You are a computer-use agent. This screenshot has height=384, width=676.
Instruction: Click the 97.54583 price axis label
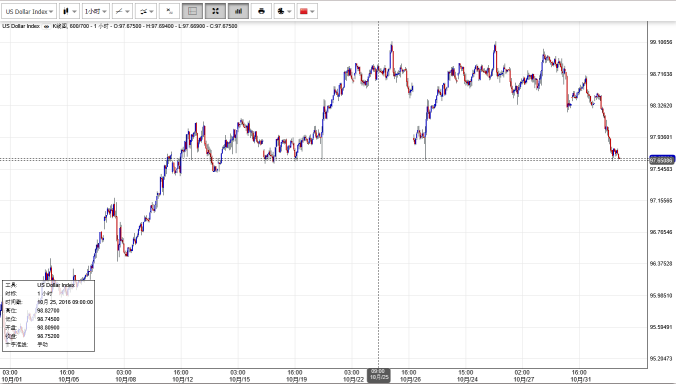[x=661, y=169]
